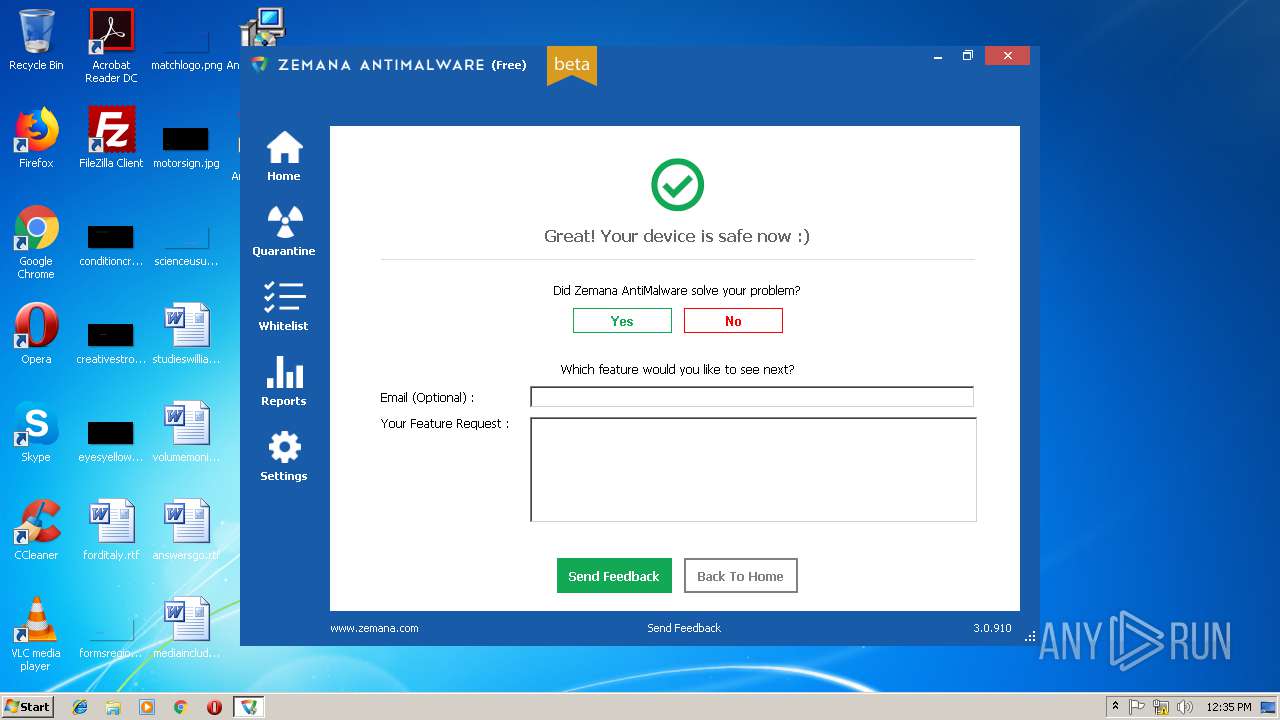Click the Zemana taskbar button

pos(248,707)
